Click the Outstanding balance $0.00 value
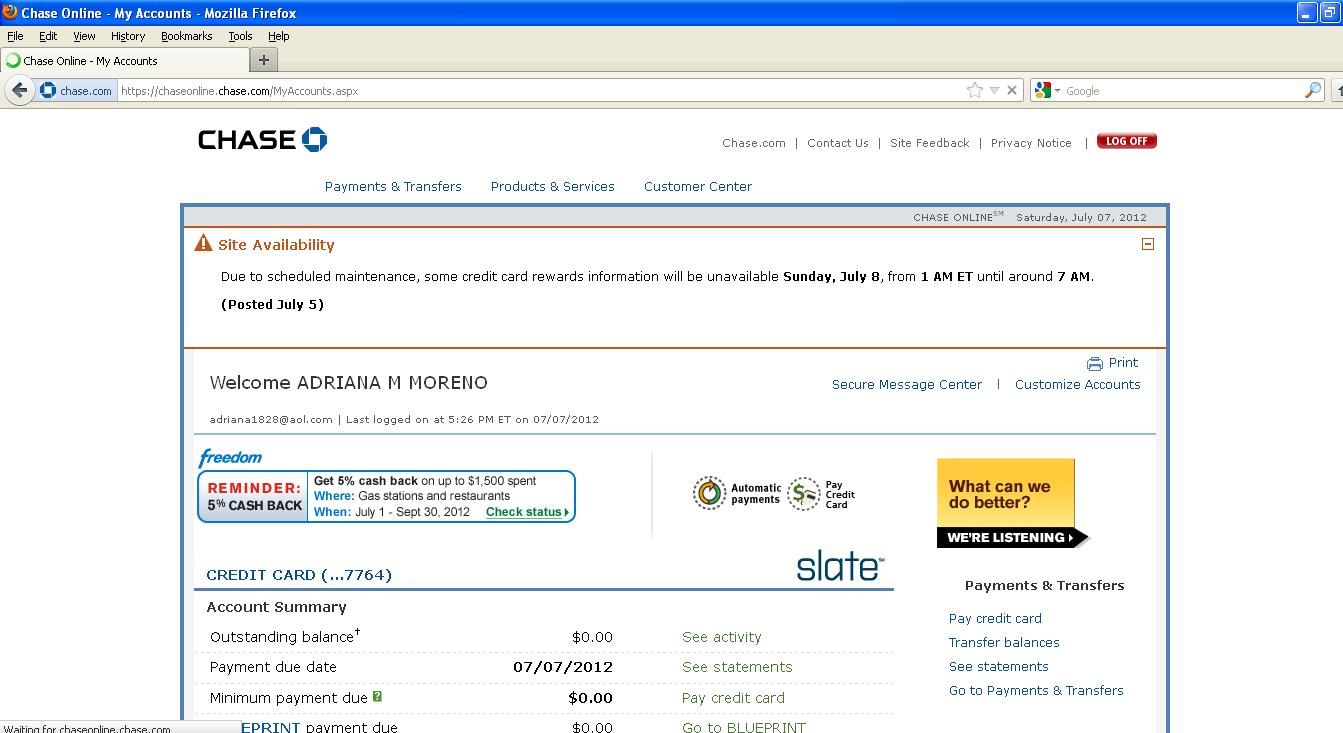The width and height of the screenshot is (1343, 733). (x=592, y=637)
